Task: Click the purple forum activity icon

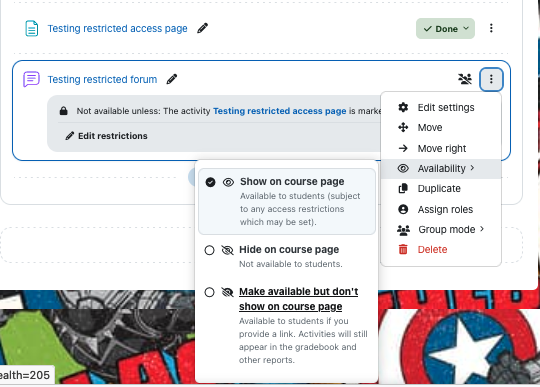Action: pos(31,79)
